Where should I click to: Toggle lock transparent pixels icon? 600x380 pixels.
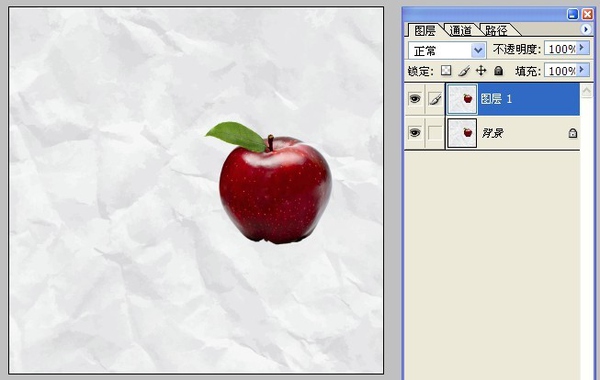point(446,70)
